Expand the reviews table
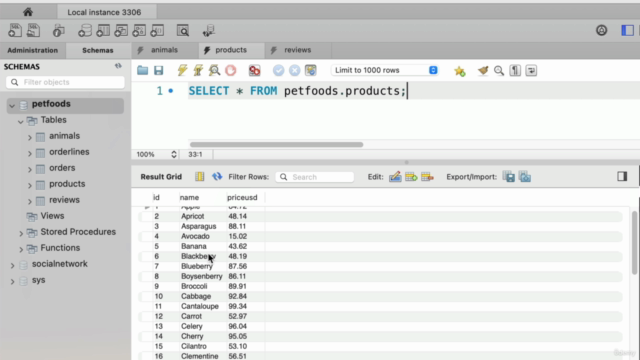 (29, 201)
